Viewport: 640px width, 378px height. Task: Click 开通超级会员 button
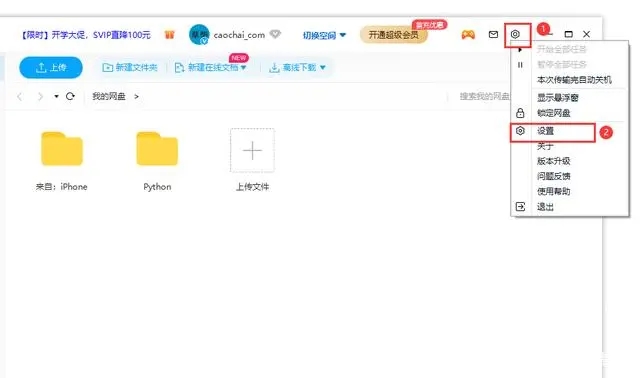pyautogui.click(x=393, y=35)
